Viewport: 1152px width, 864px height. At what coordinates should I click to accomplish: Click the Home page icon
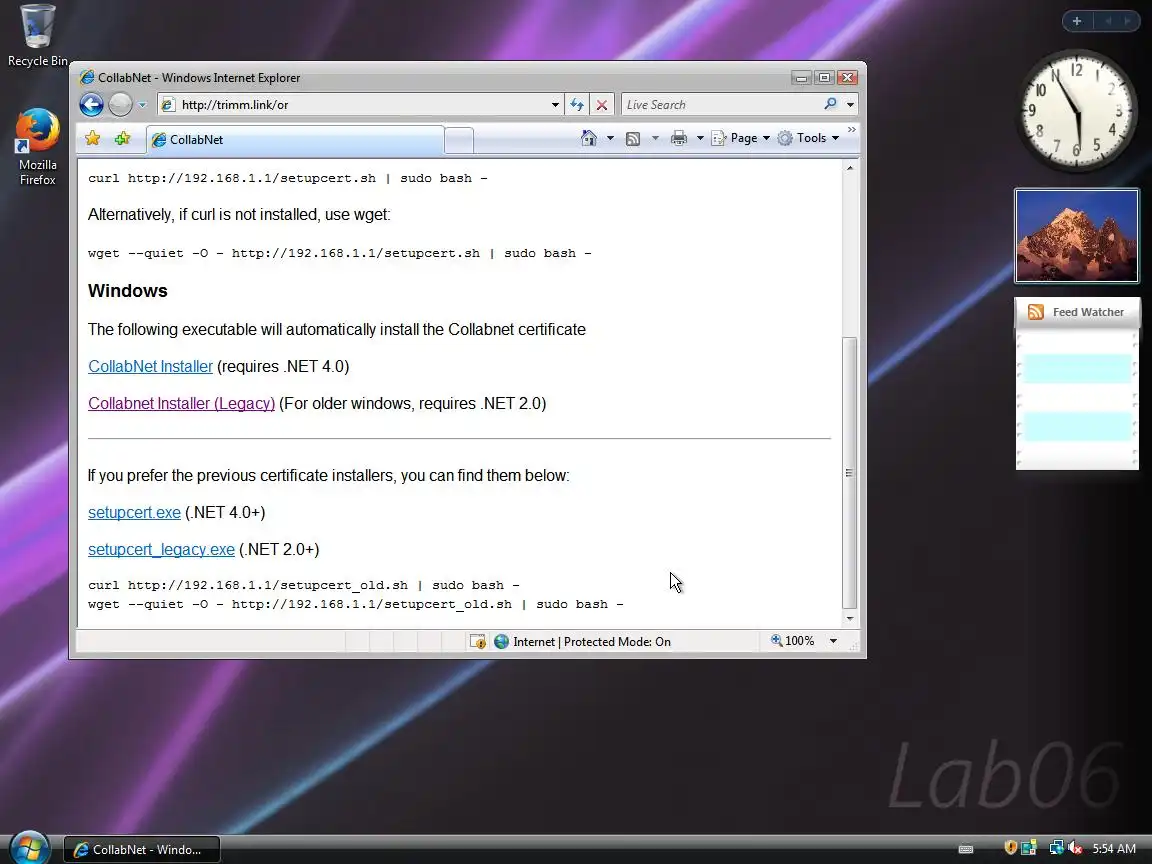point(588,138)
